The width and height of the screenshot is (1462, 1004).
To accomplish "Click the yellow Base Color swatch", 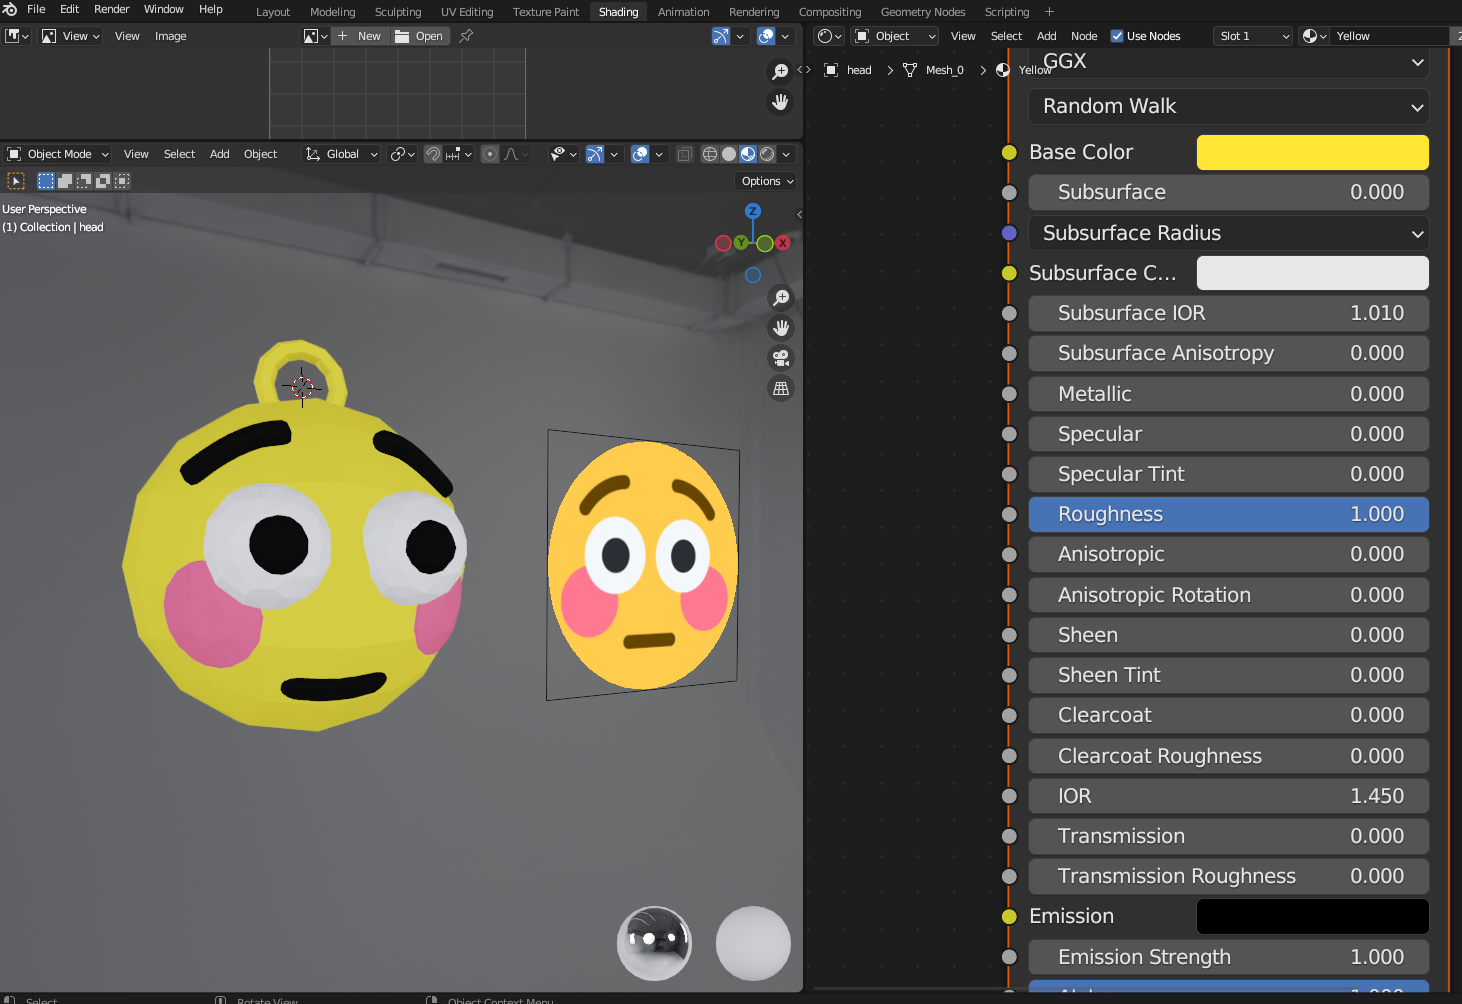I will pos(1312,152).
